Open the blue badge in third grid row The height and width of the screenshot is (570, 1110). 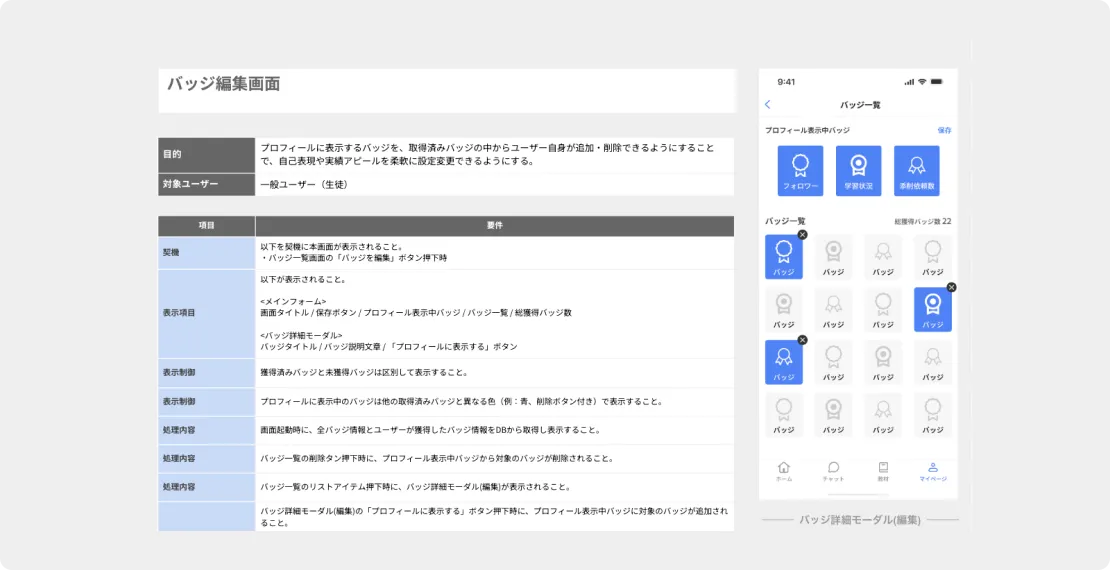pyautogui.click(x=784, y=362)
